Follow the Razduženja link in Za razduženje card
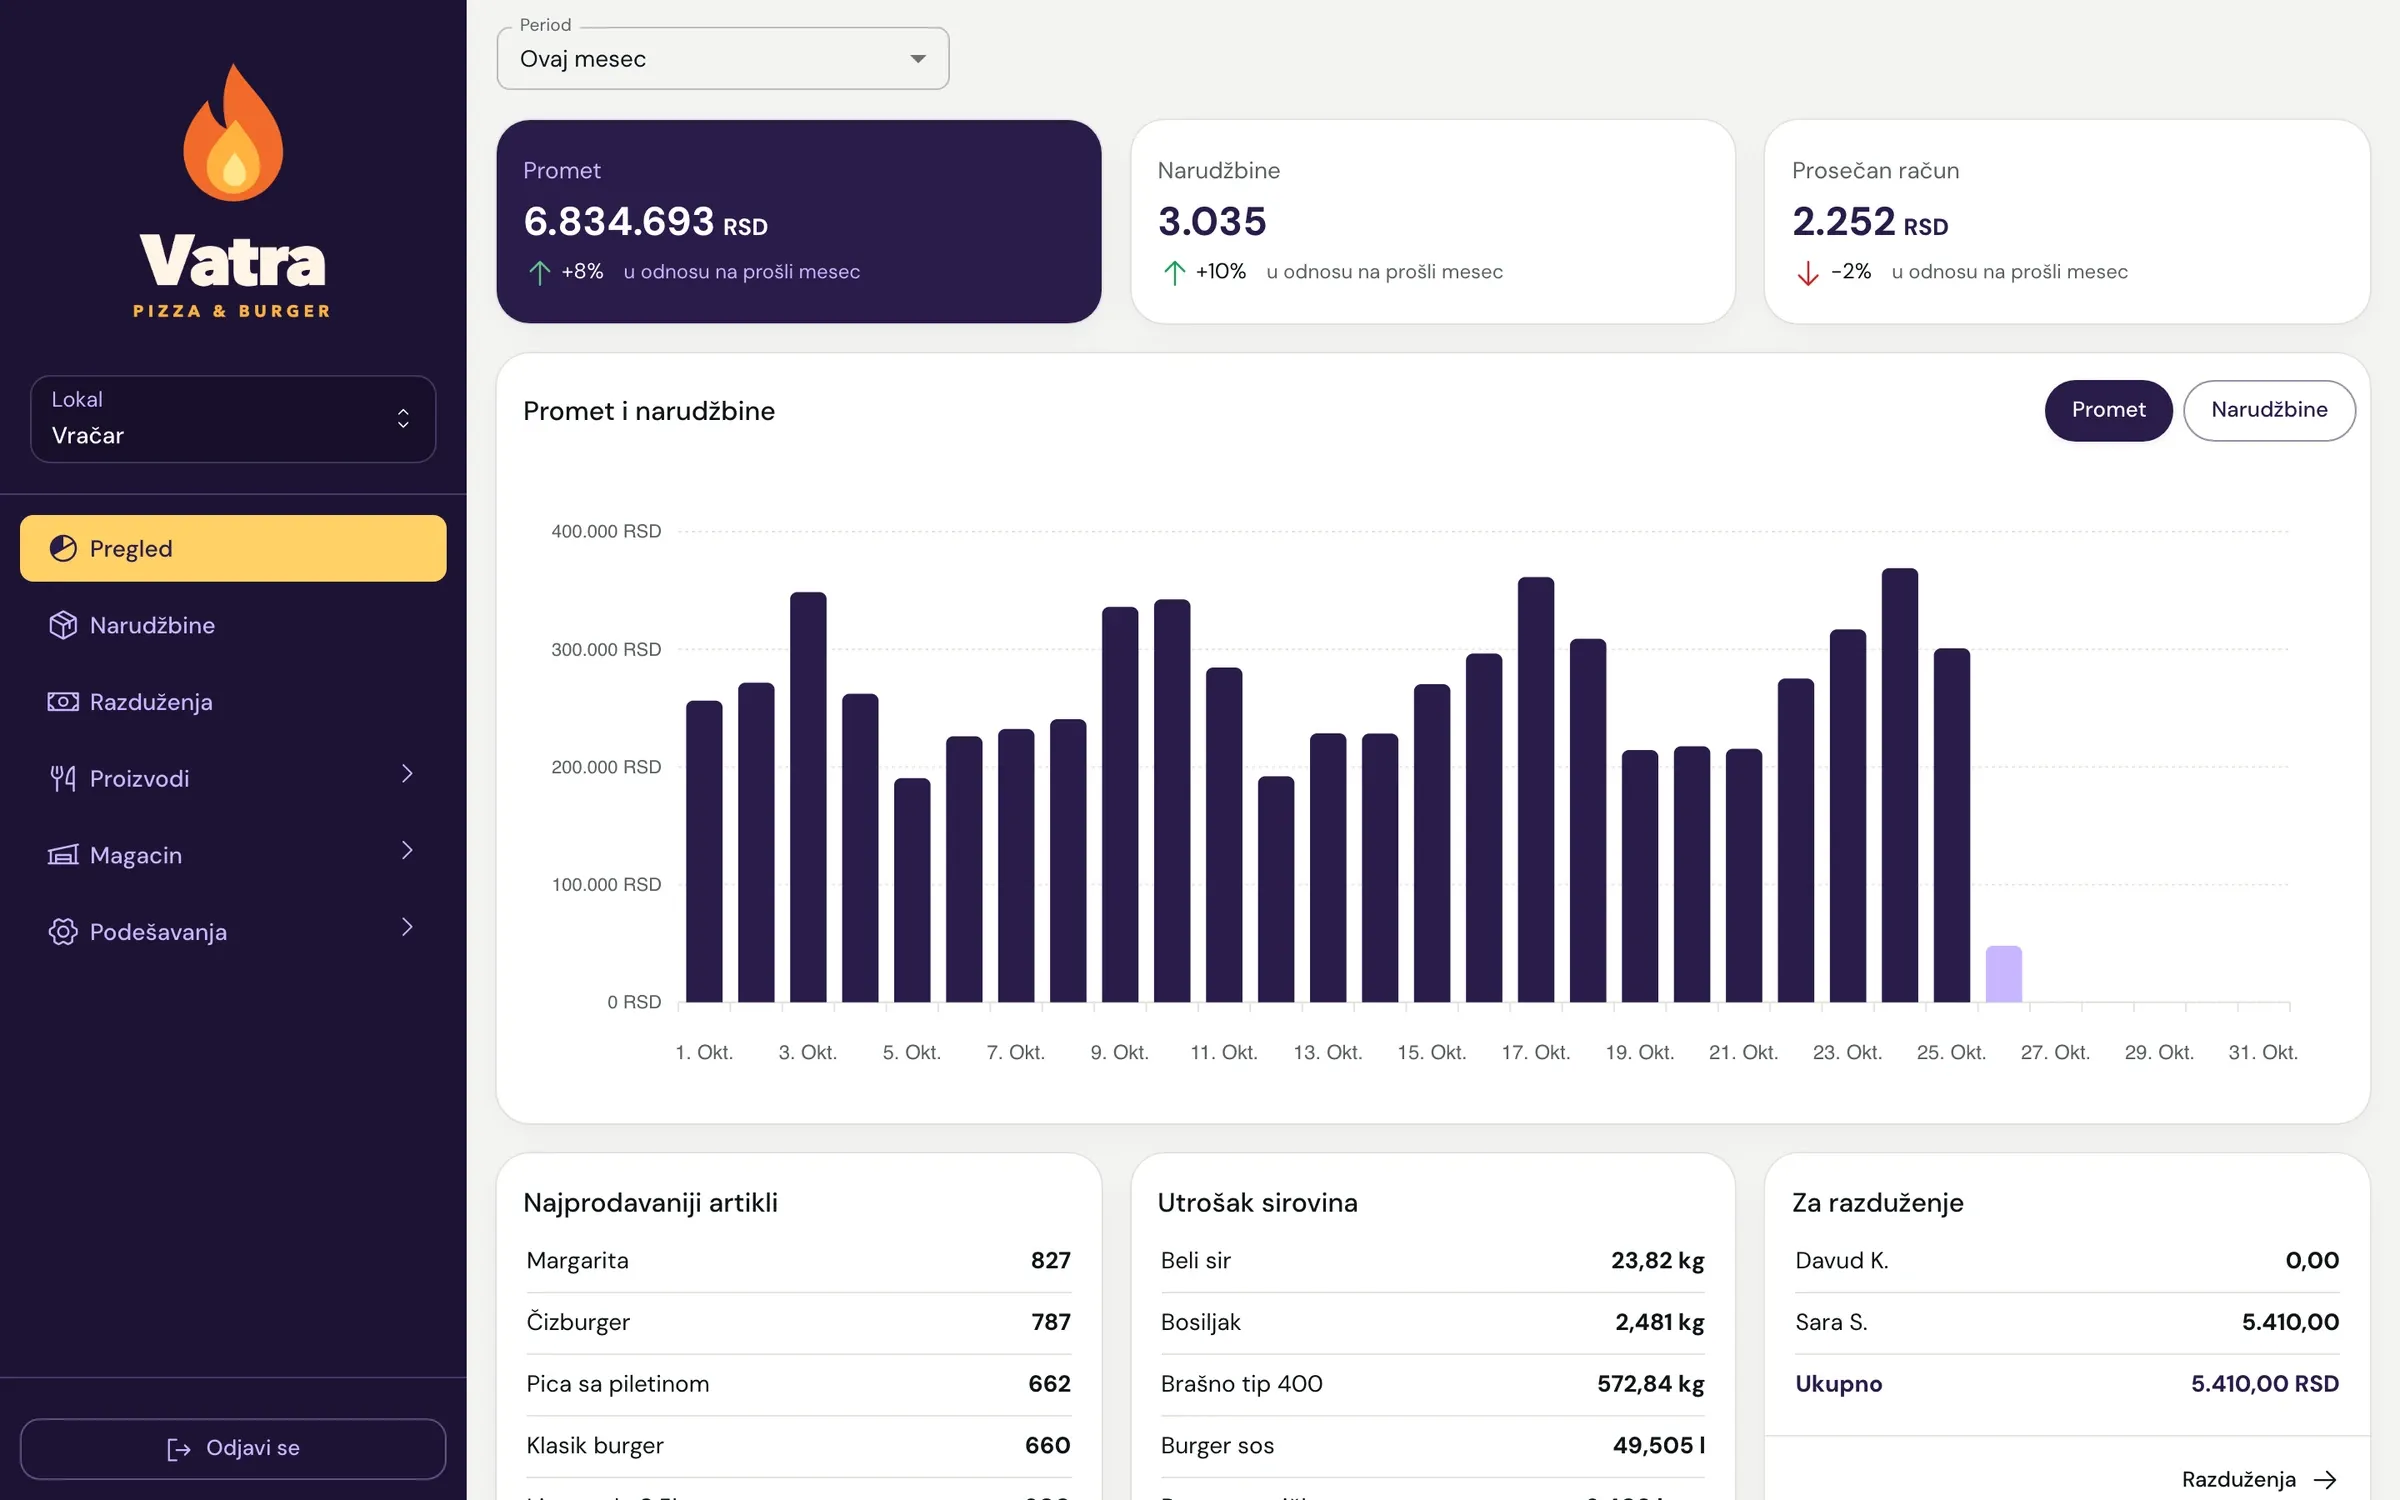This screenshot has height=1500, width=2400. click(2259, 1480)
